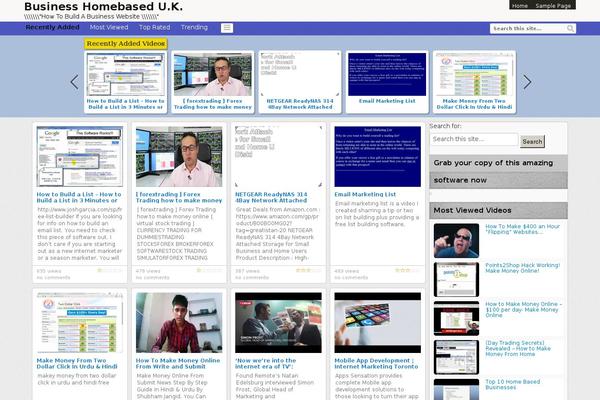Click 'Grab your copy of this amazing software now'
This screenshot has height=400, width=600.
coord(498,171)
